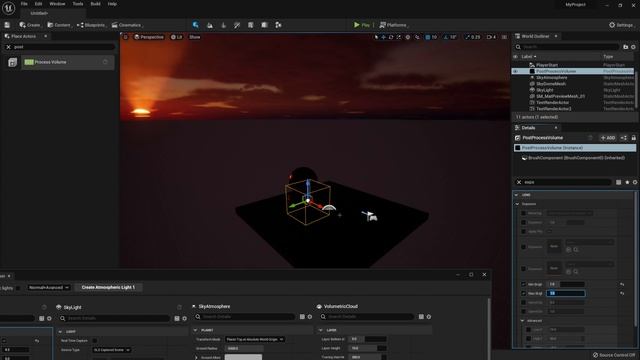This screenshot has height=360, width=640.
Task: Toggle rotation snapping in viewport toolbar
Action: pyautogui.click(x=446, y=37)
